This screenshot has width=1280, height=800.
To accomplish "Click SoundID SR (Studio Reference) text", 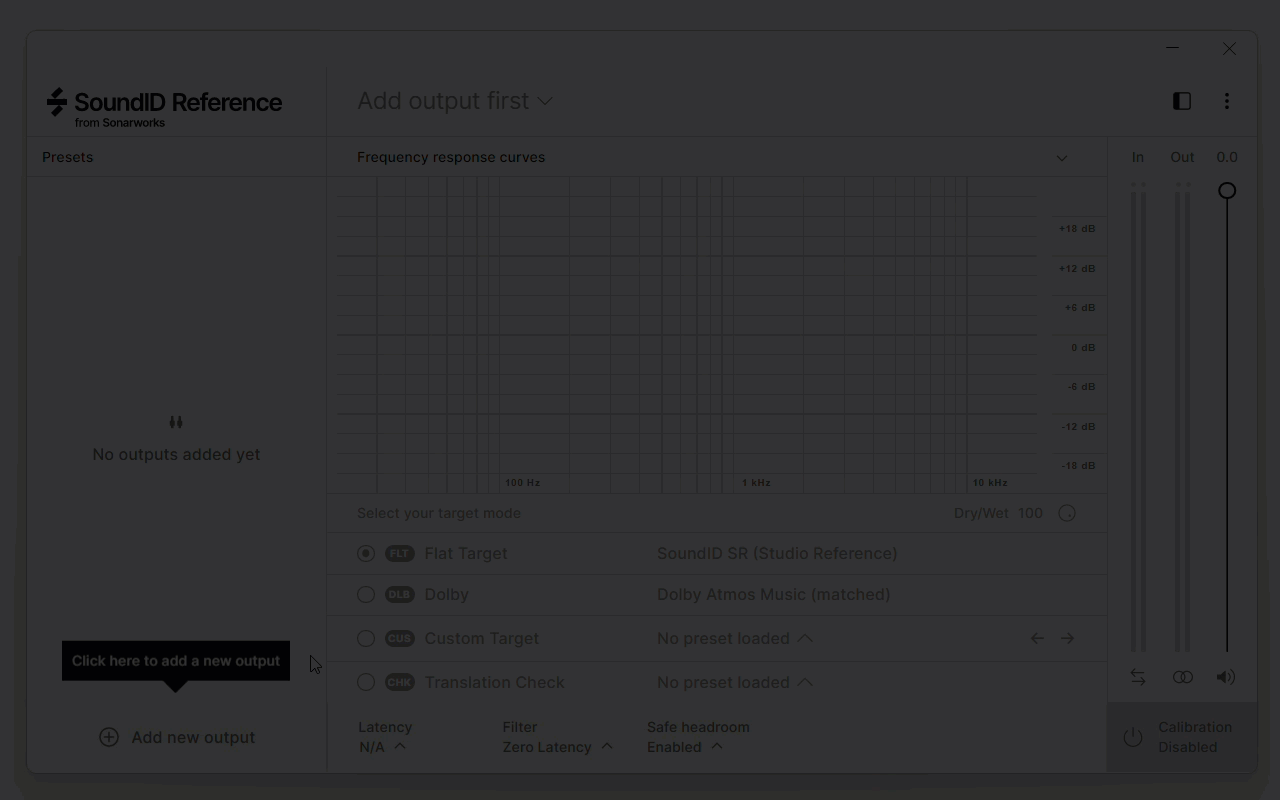I will tap(777, 553).
